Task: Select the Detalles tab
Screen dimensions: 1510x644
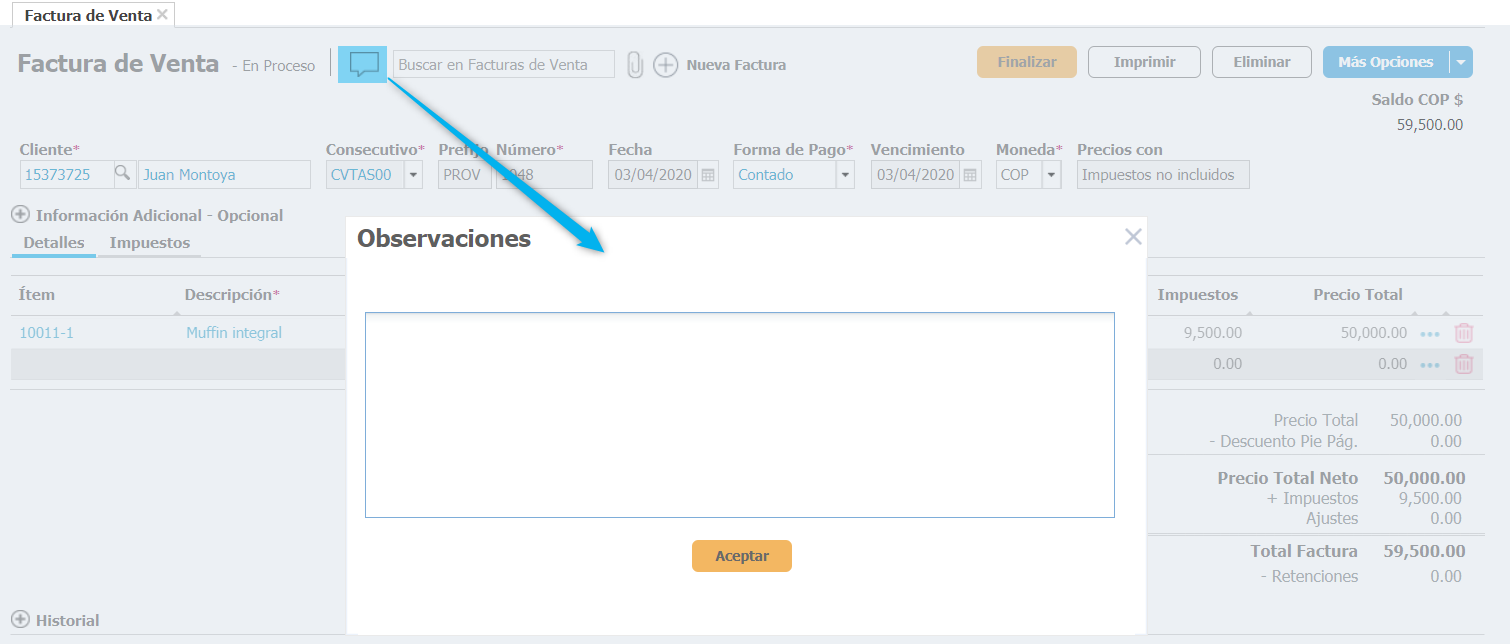Action: click(54, 243)
